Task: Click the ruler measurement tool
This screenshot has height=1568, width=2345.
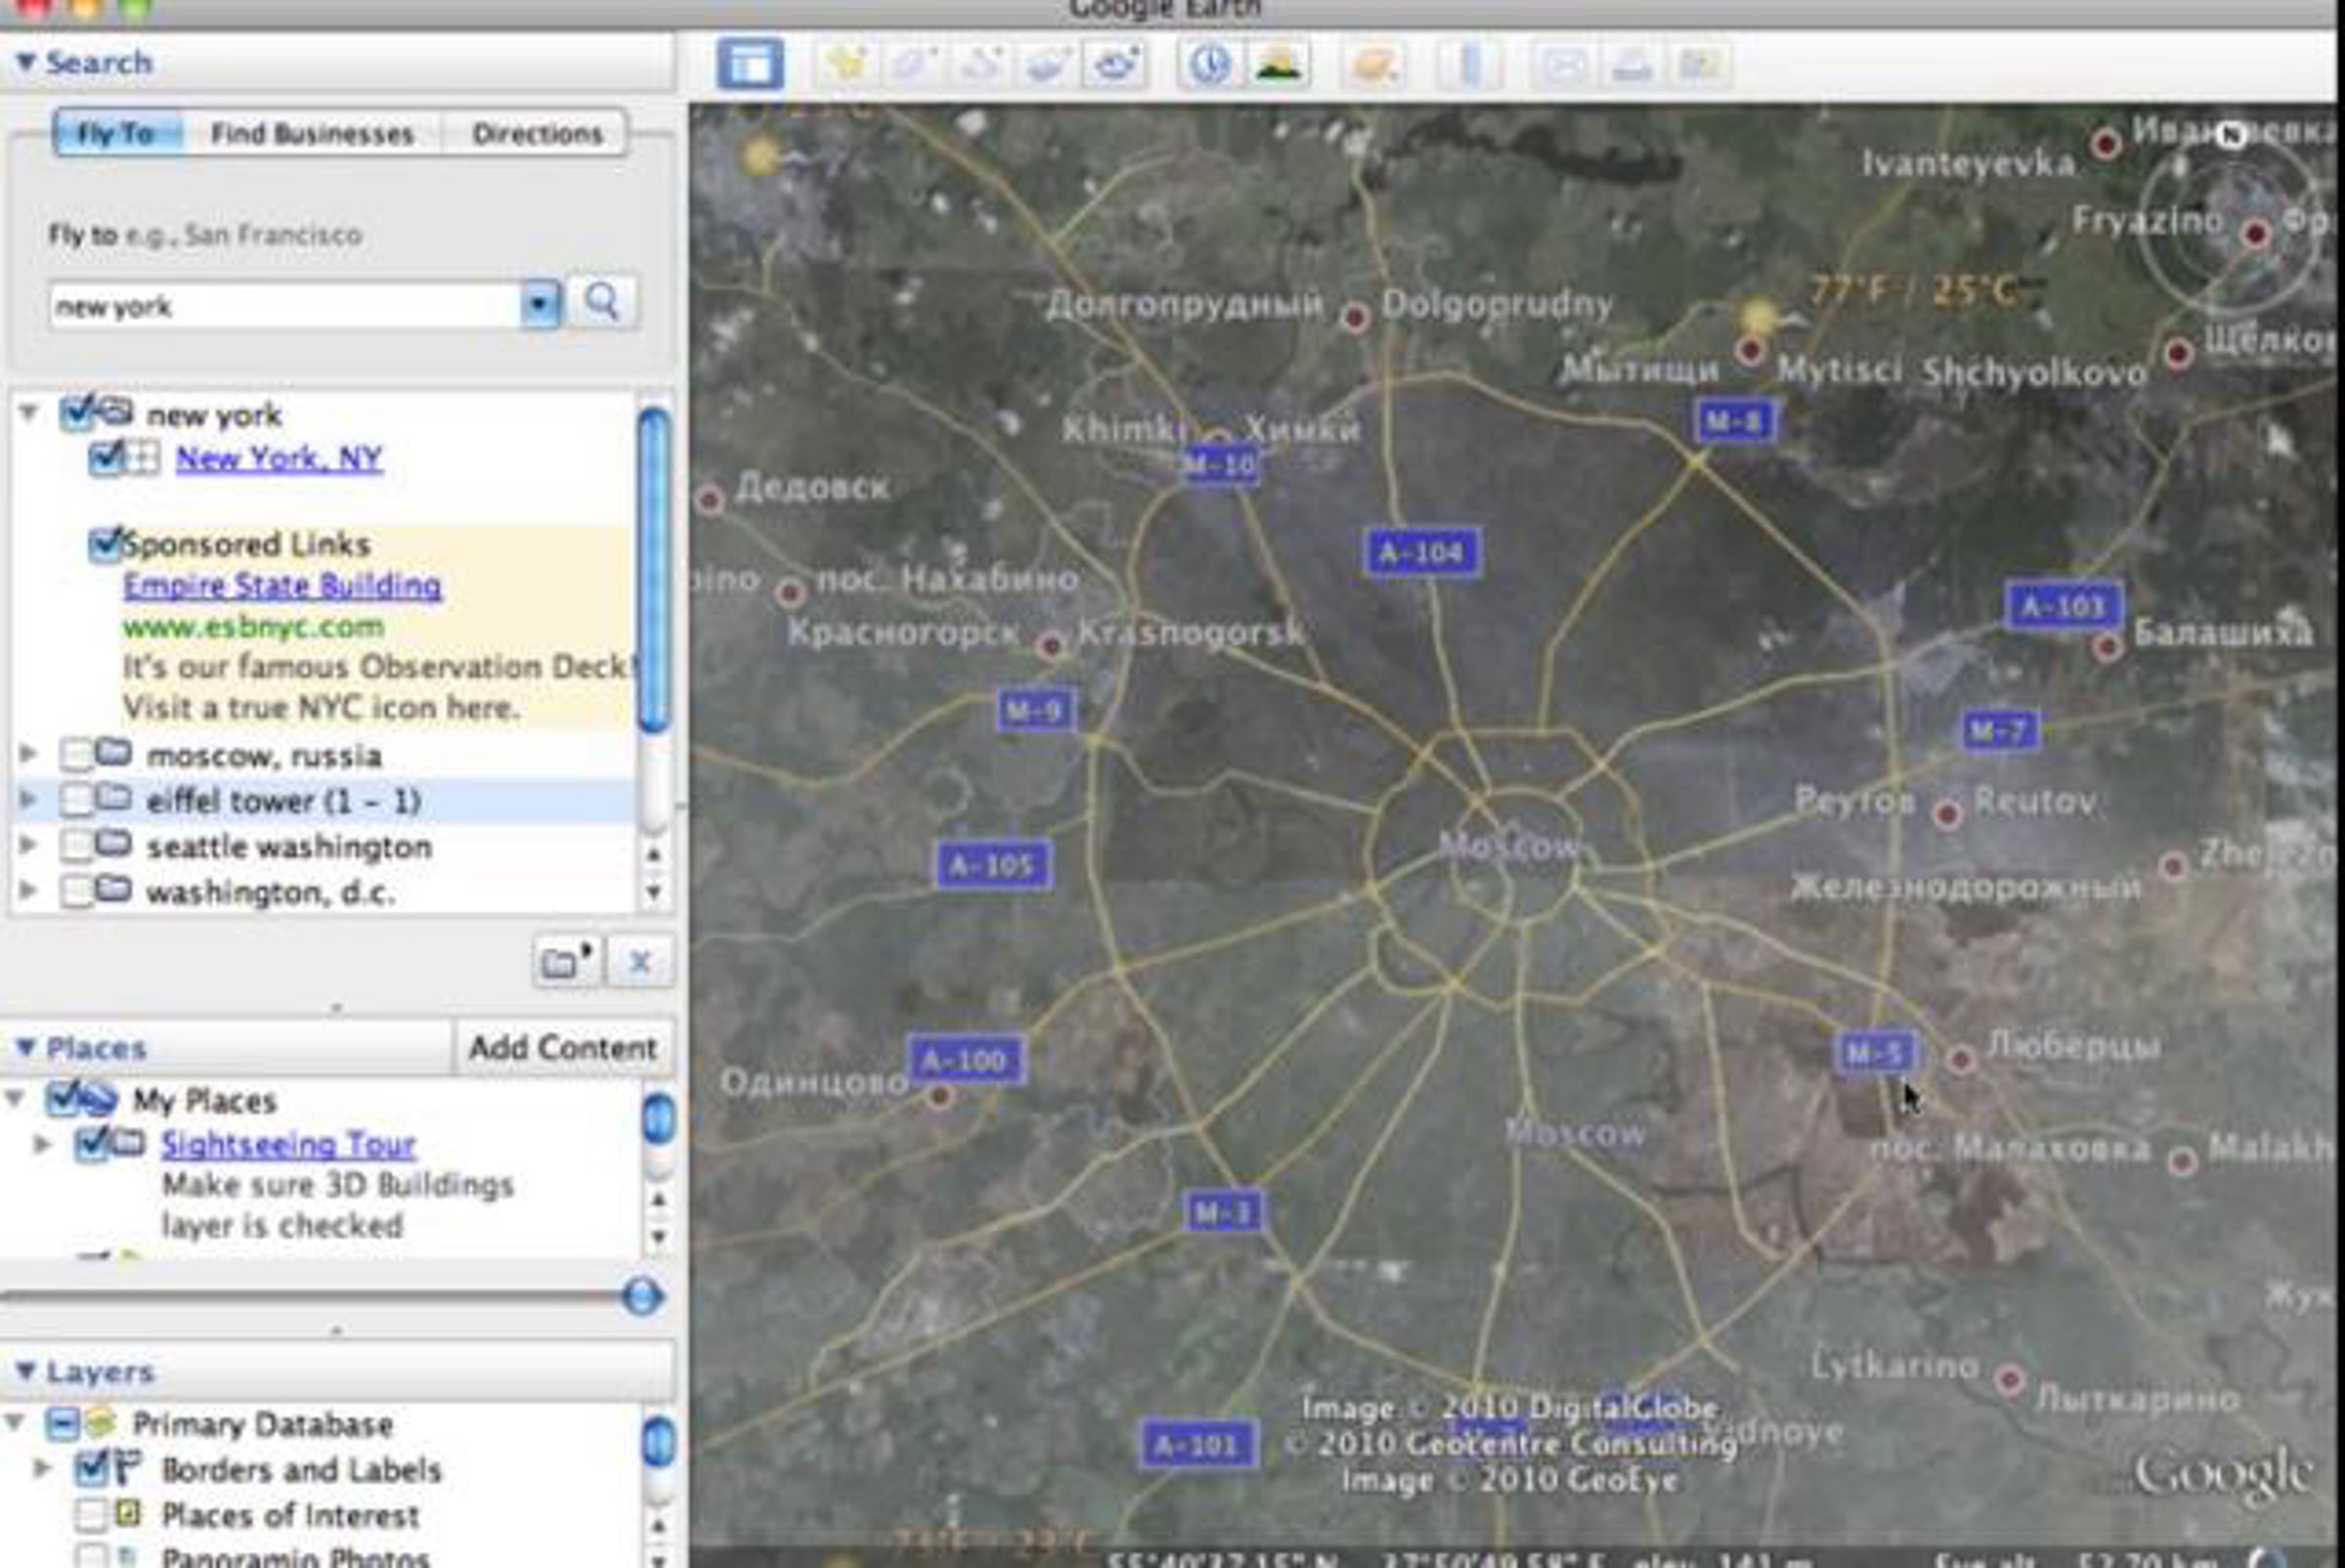Action: coord(1469,65)
